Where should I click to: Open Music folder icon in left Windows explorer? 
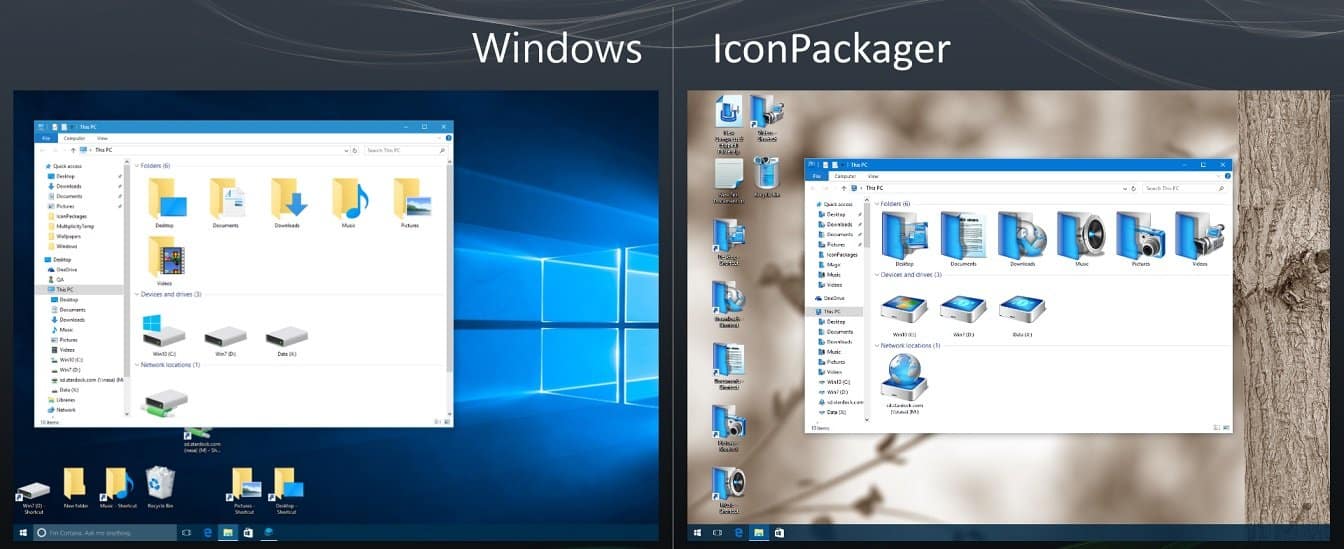click(x=349, y=200)
